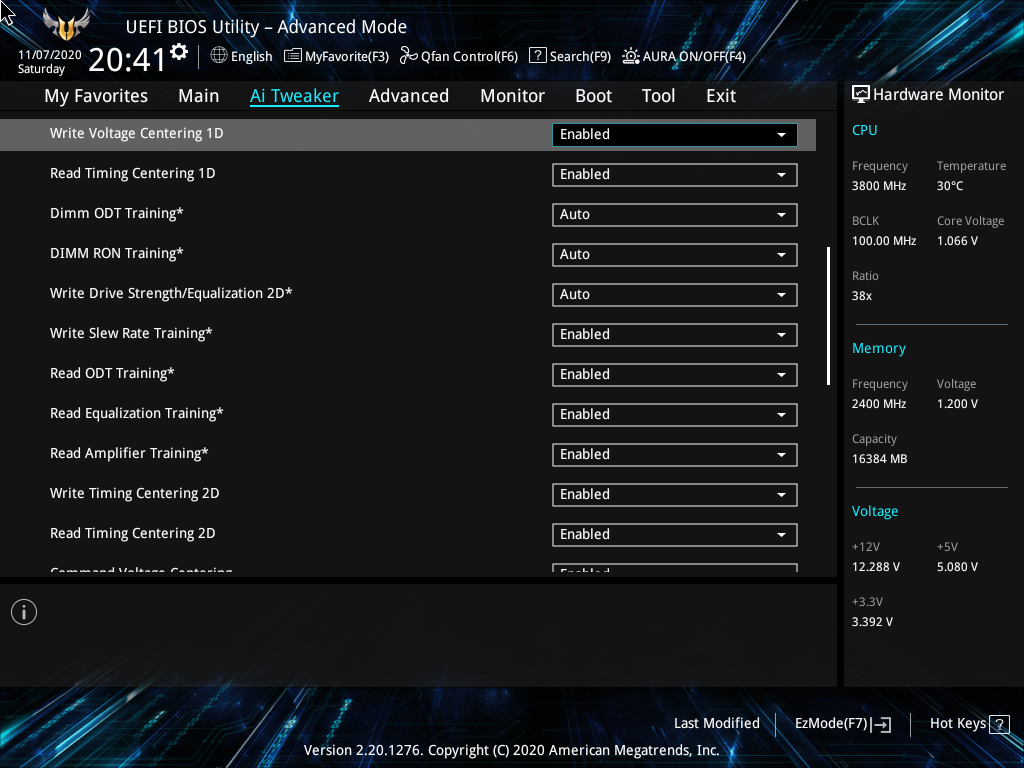Click the 12.288 V reading
This screenshot has height=768, width=1024.
coord(876,567)
